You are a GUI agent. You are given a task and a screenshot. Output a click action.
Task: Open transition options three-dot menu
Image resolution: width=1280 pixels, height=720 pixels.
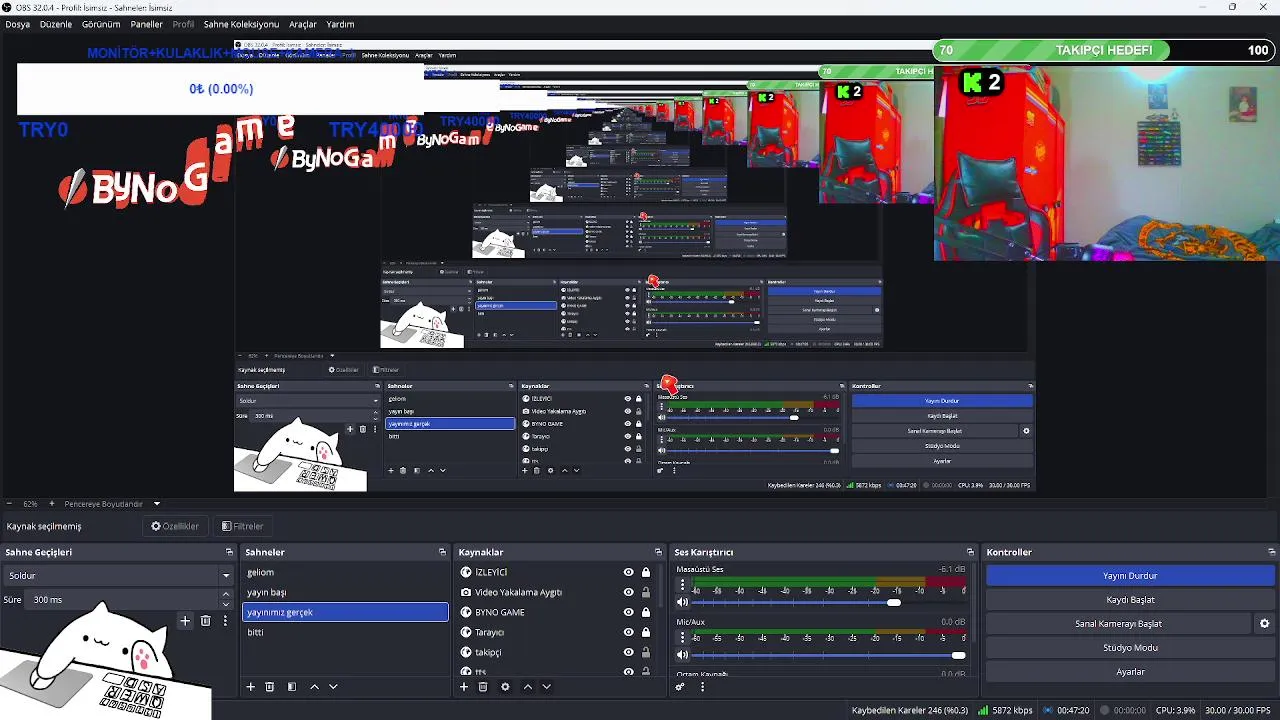[x=225, y=621]
